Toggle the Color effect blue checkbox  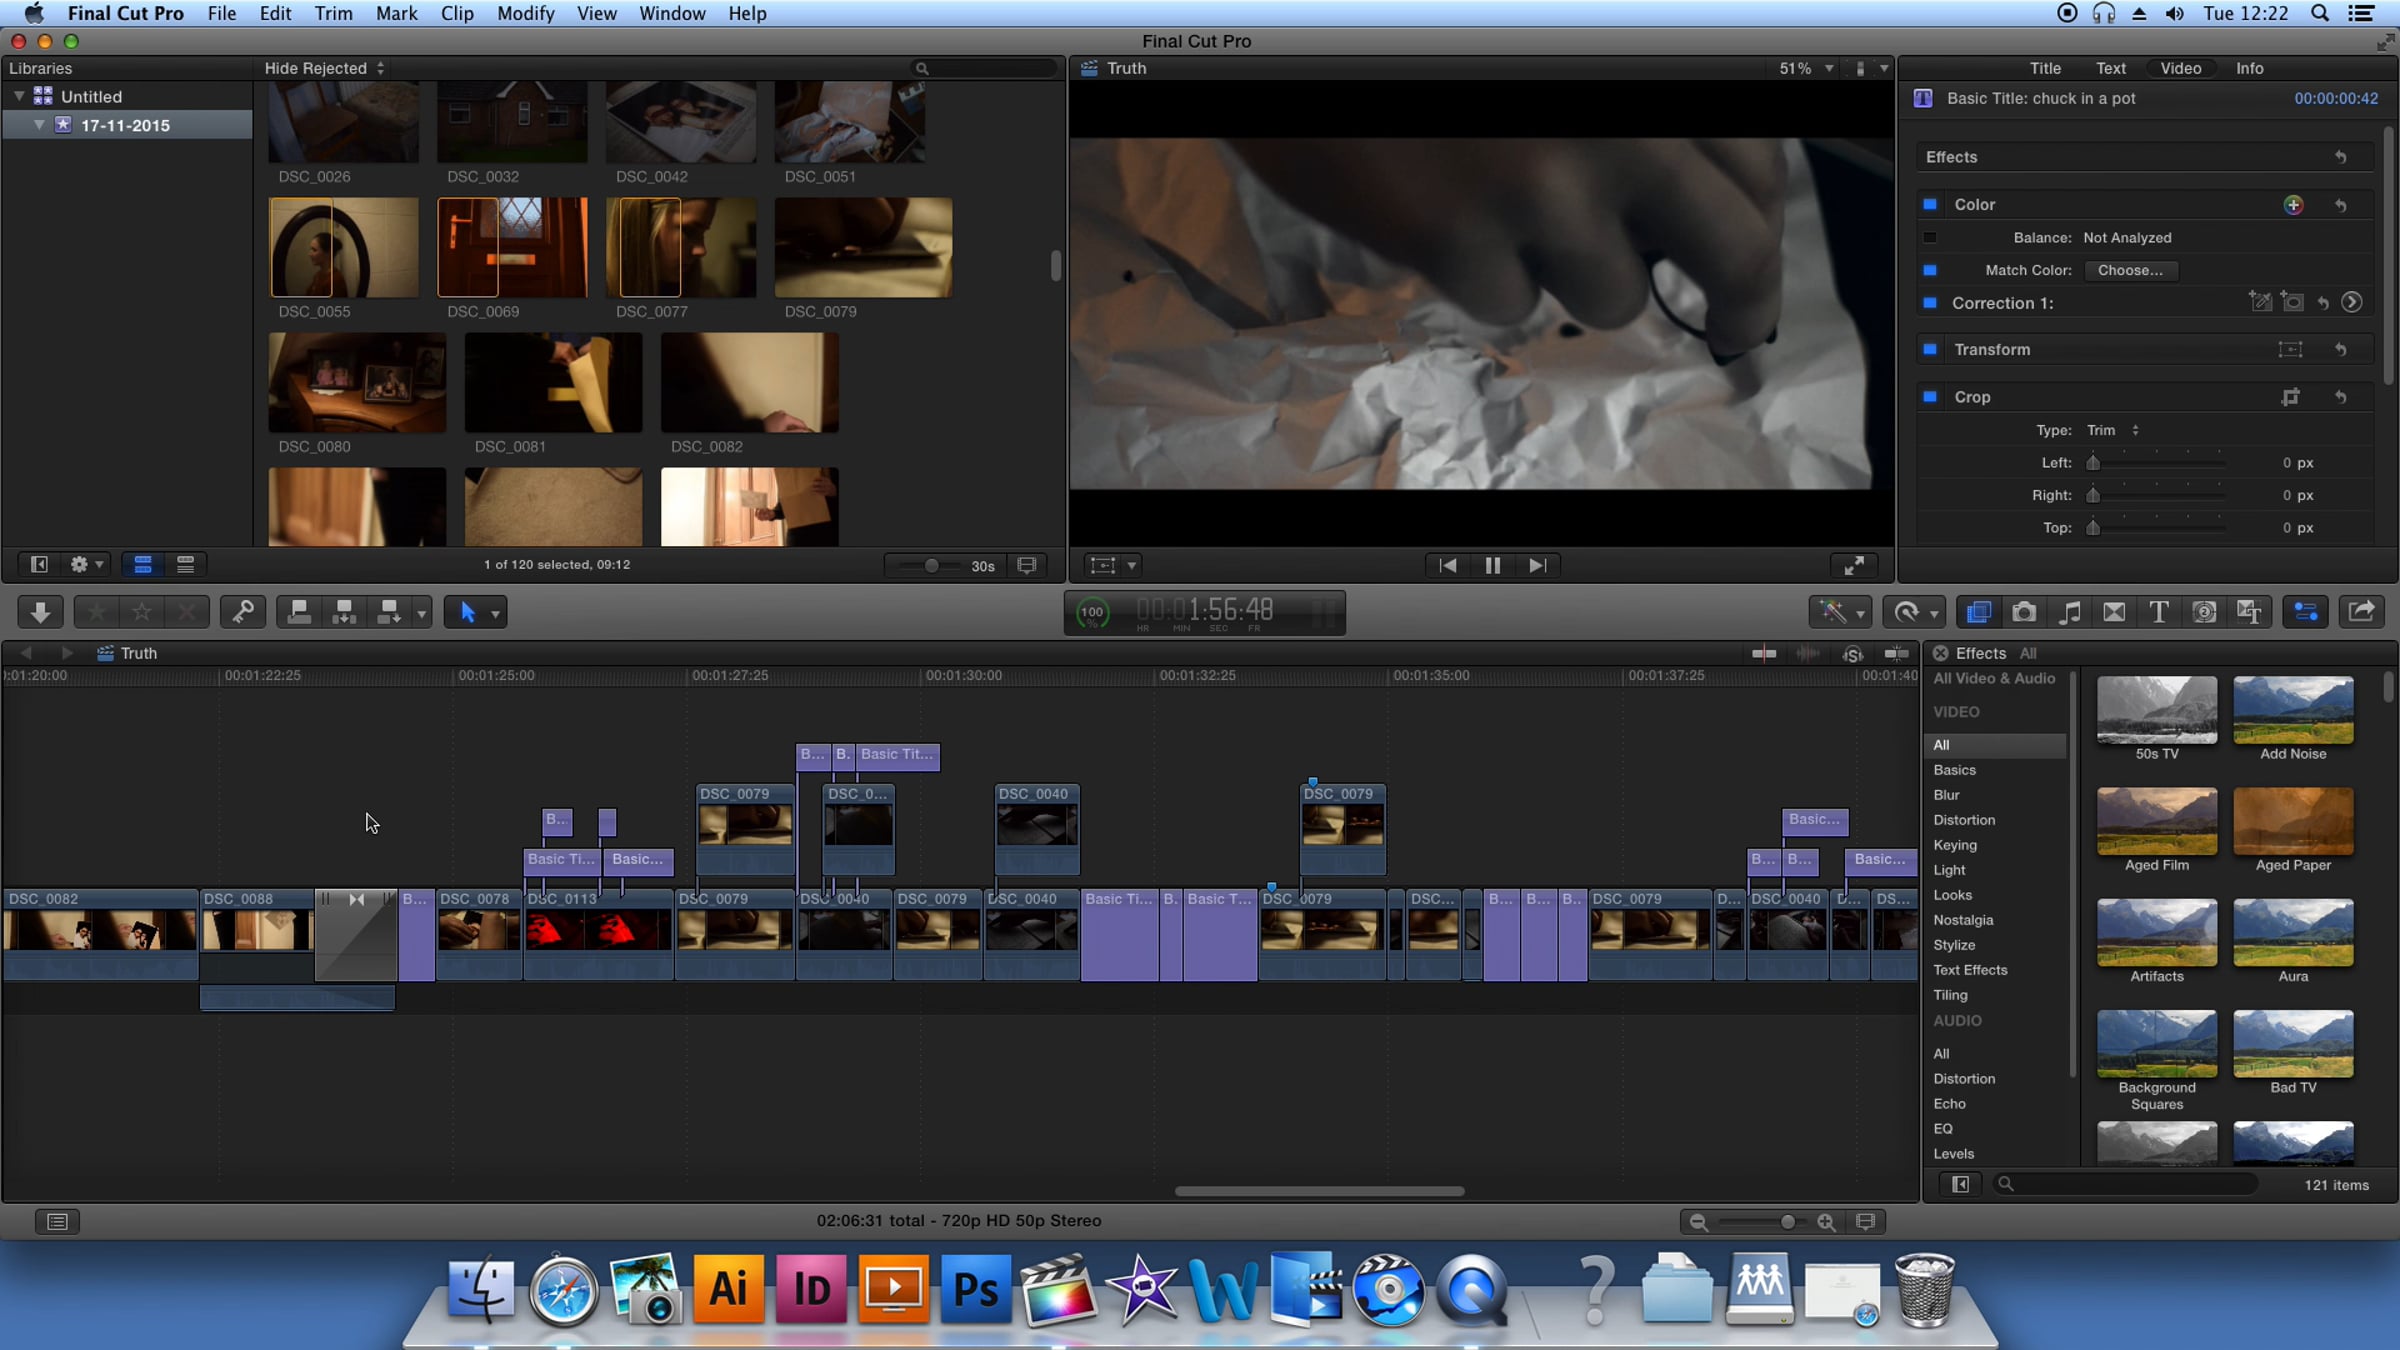(x=1930, y=204)
